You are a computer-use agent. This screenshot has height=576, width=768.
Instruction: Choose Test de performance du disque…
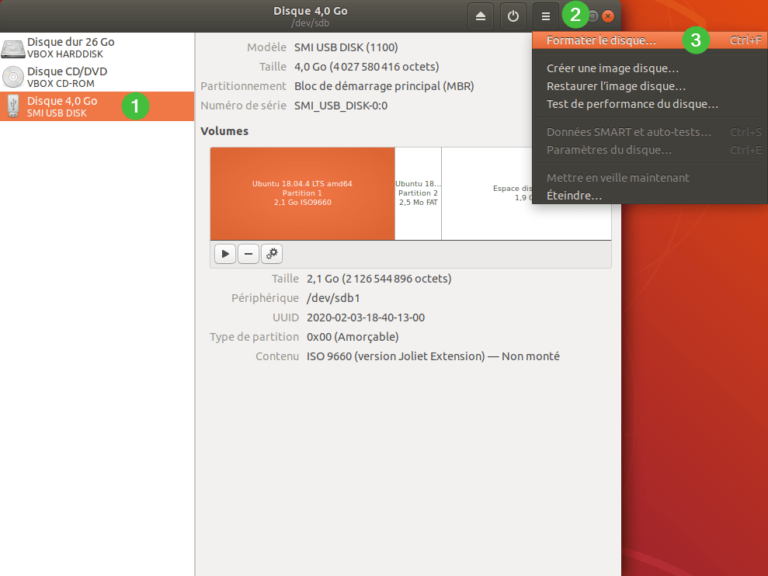tap(650, 104)
